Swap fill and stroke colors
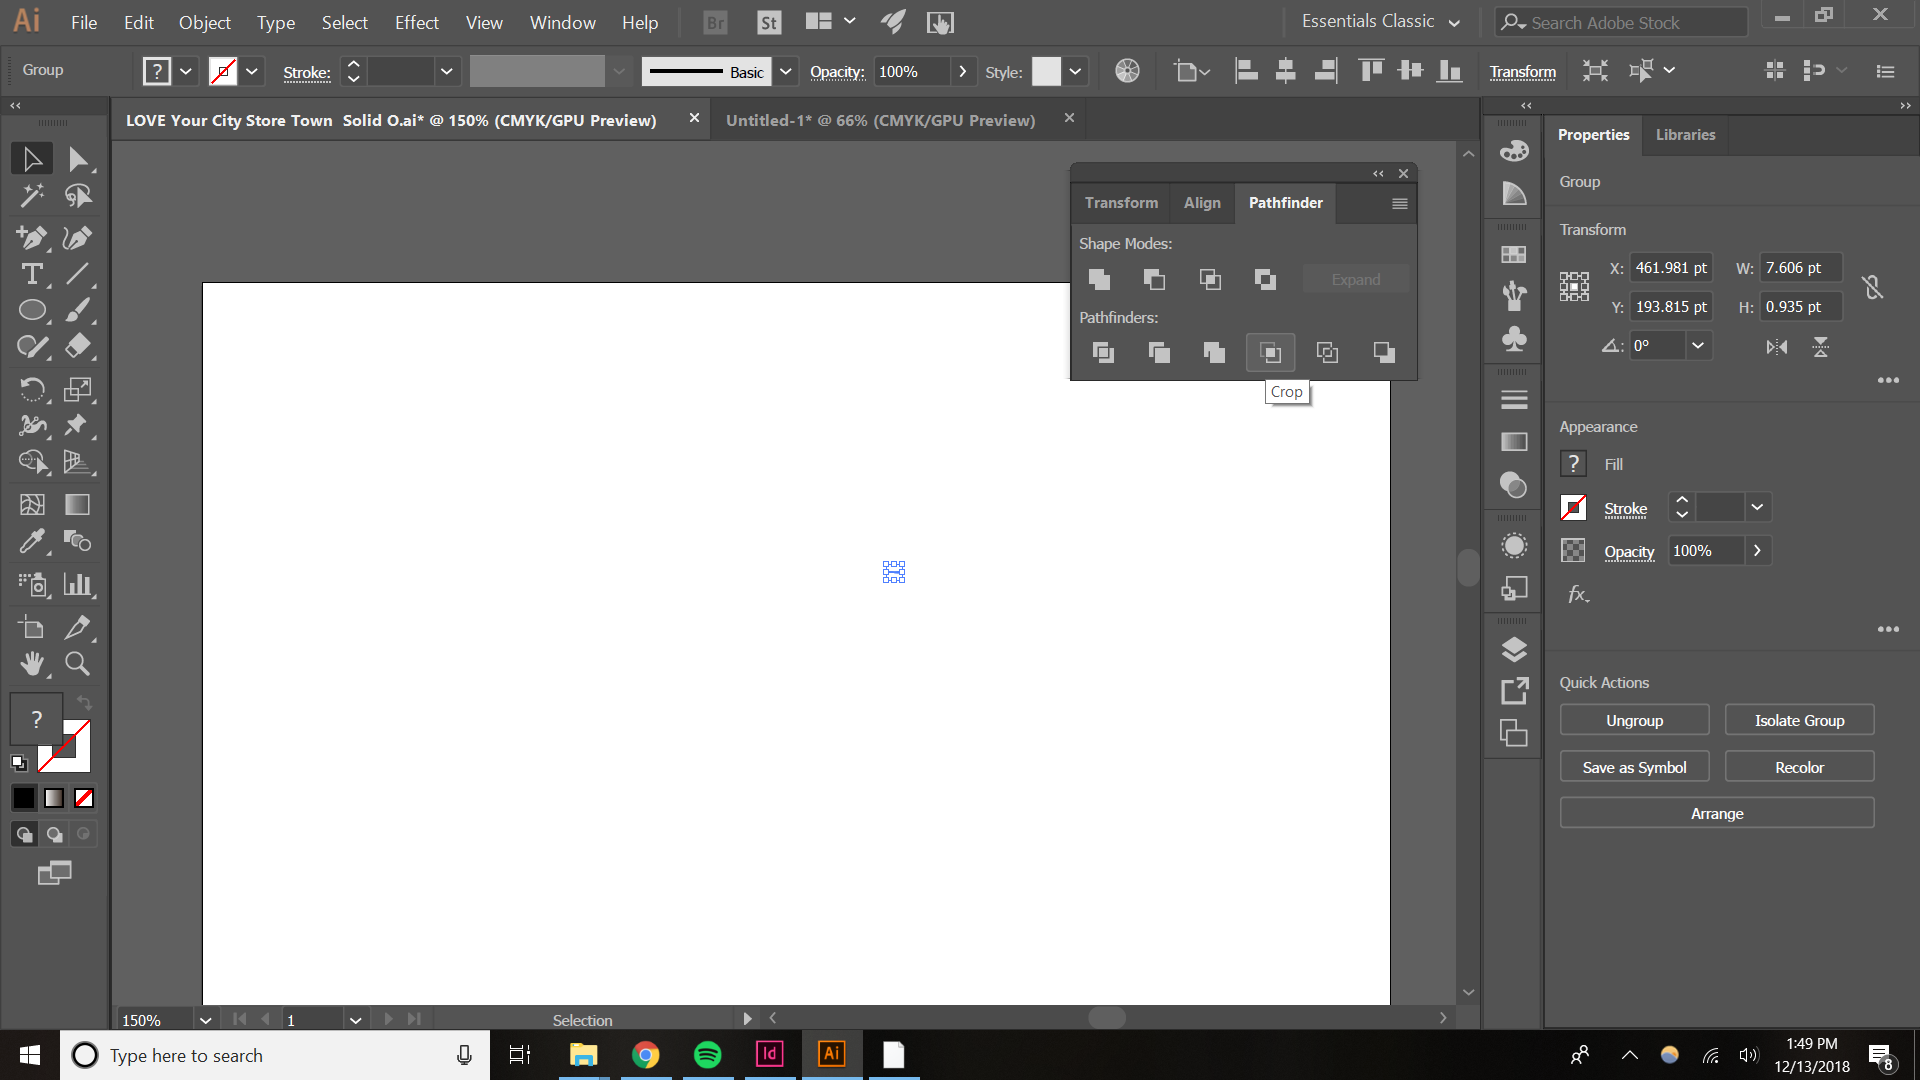 click(x=84, y=702)
